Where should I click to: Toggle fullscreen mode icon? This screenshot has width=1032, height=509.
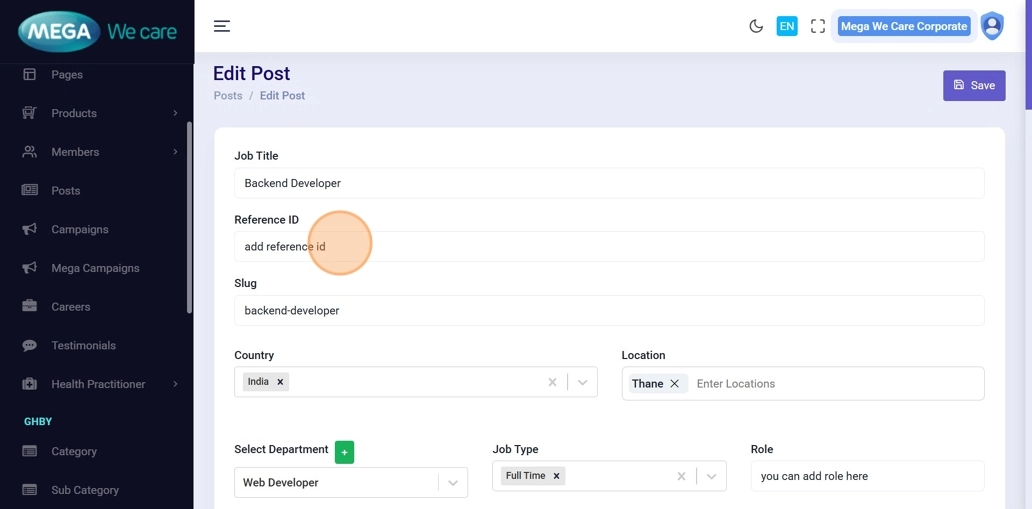coord(818,26)
